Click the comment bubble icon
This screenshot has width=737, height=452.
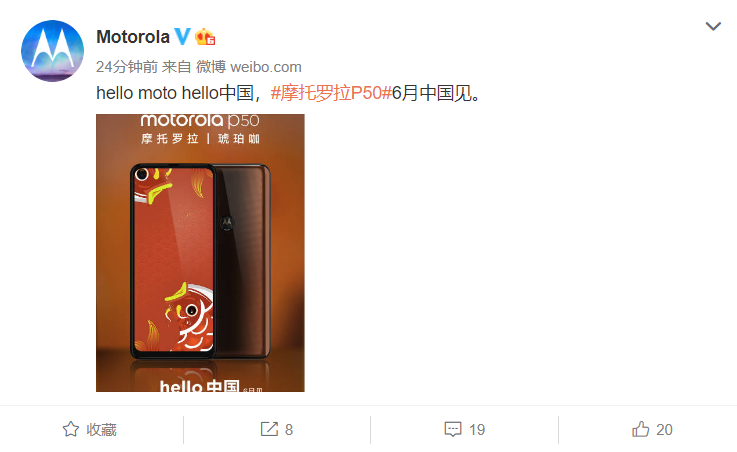(x=453, y=429)
